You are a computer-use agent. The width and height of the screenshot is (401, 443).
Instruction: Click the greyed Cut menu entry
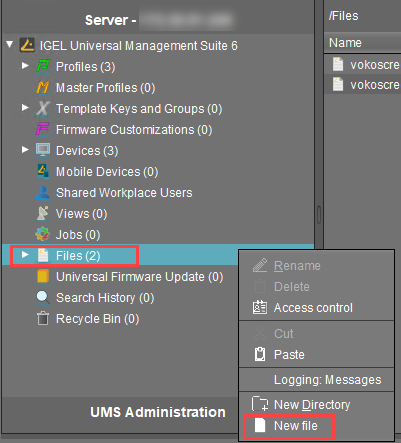tap(317, 333)
